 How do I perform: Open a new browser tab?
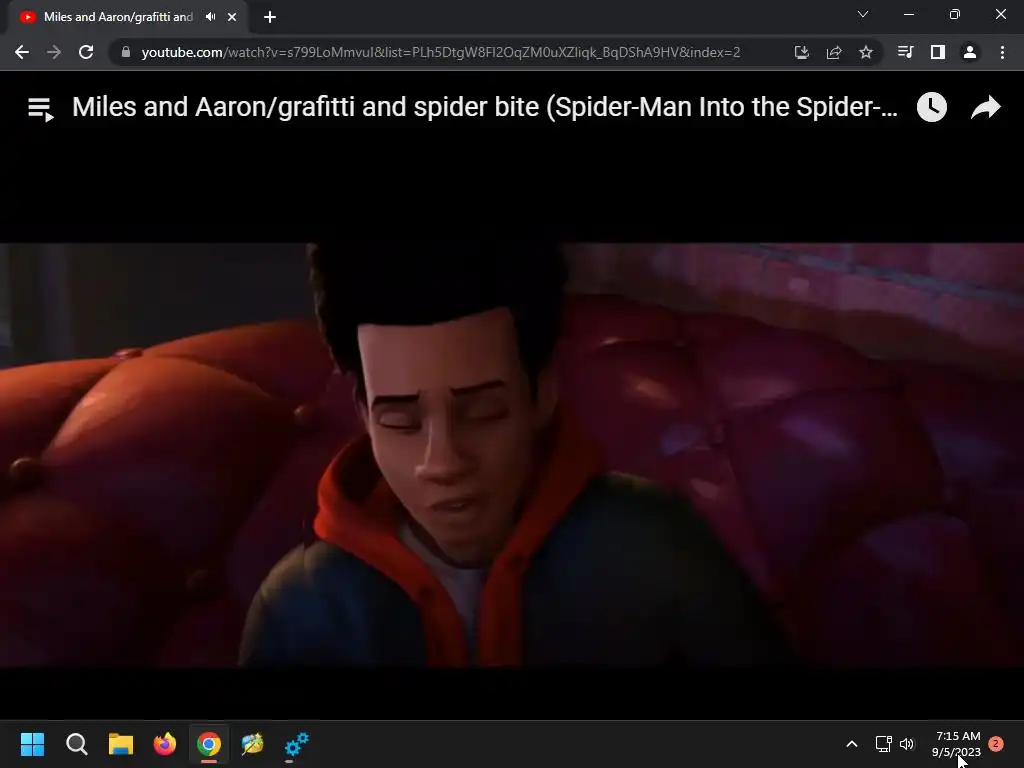(x=270, y=17)
